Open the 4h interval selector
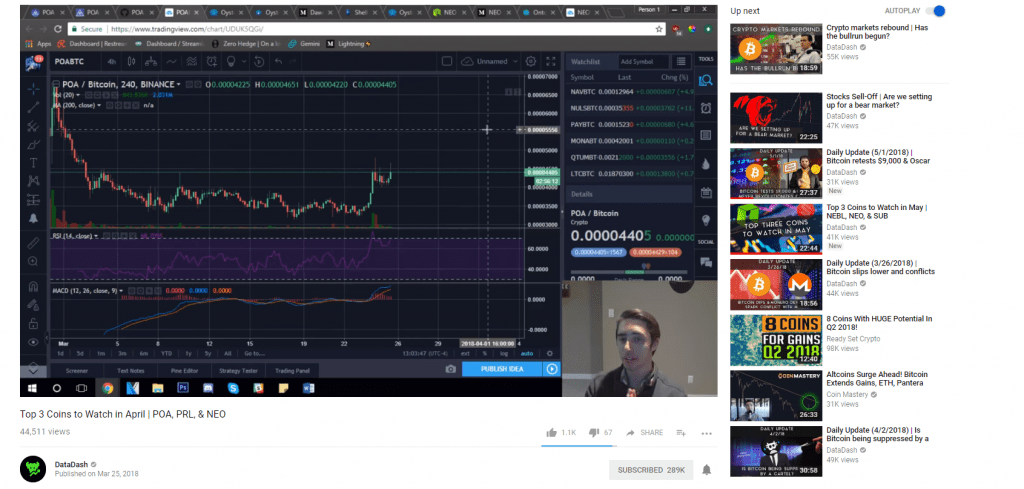Screen dimensions: 1024x489 click(x=112, y=61)
